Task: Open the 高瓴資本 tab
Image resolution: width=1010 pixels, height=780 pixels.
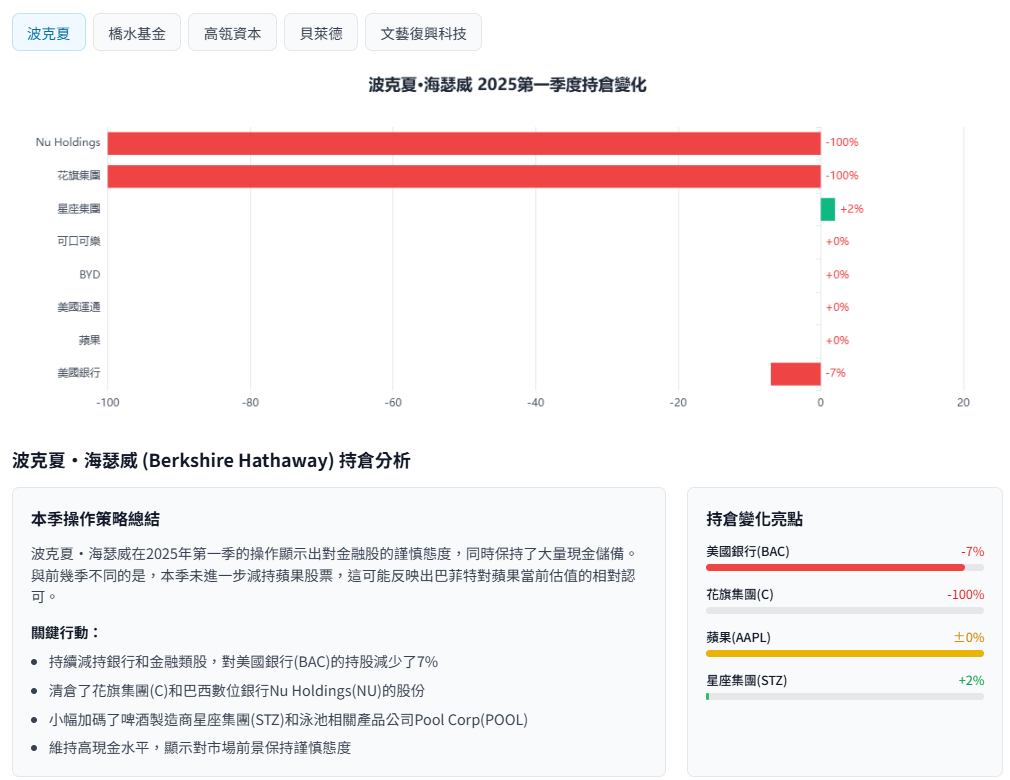Action: (x=232, y=32)
